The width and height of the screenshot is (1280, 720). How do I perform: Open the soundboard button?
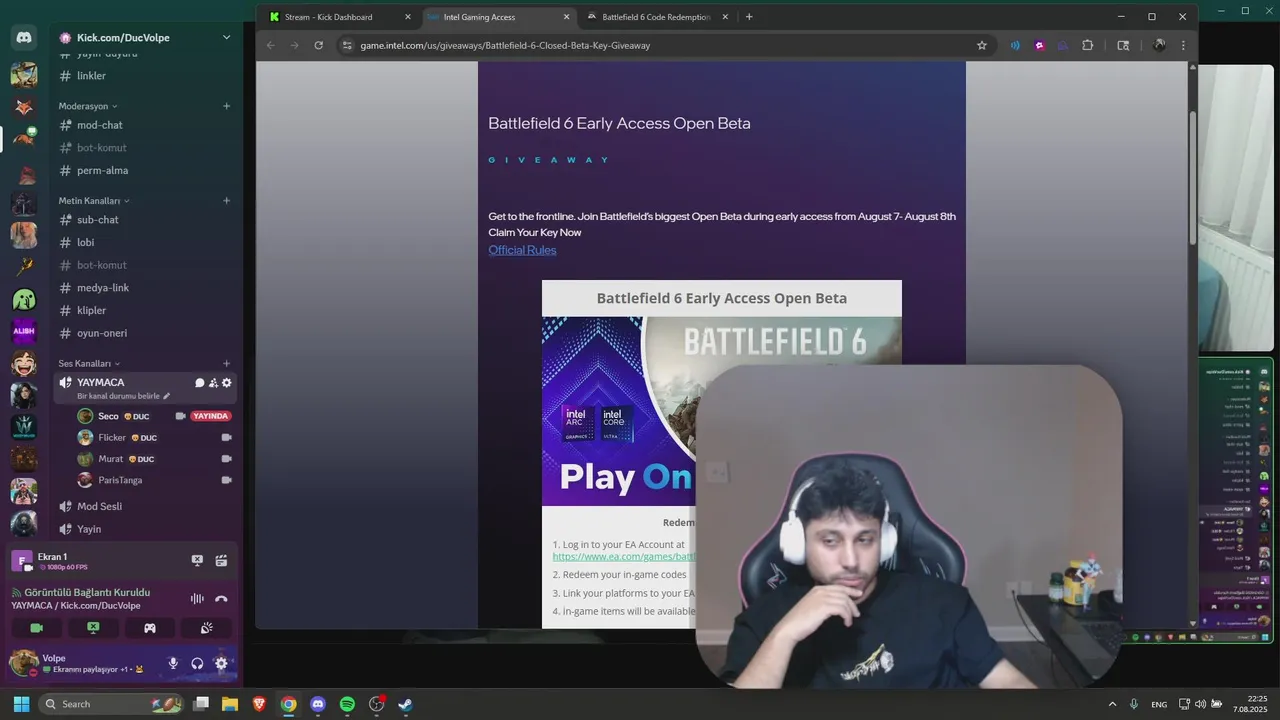(206, 628)
